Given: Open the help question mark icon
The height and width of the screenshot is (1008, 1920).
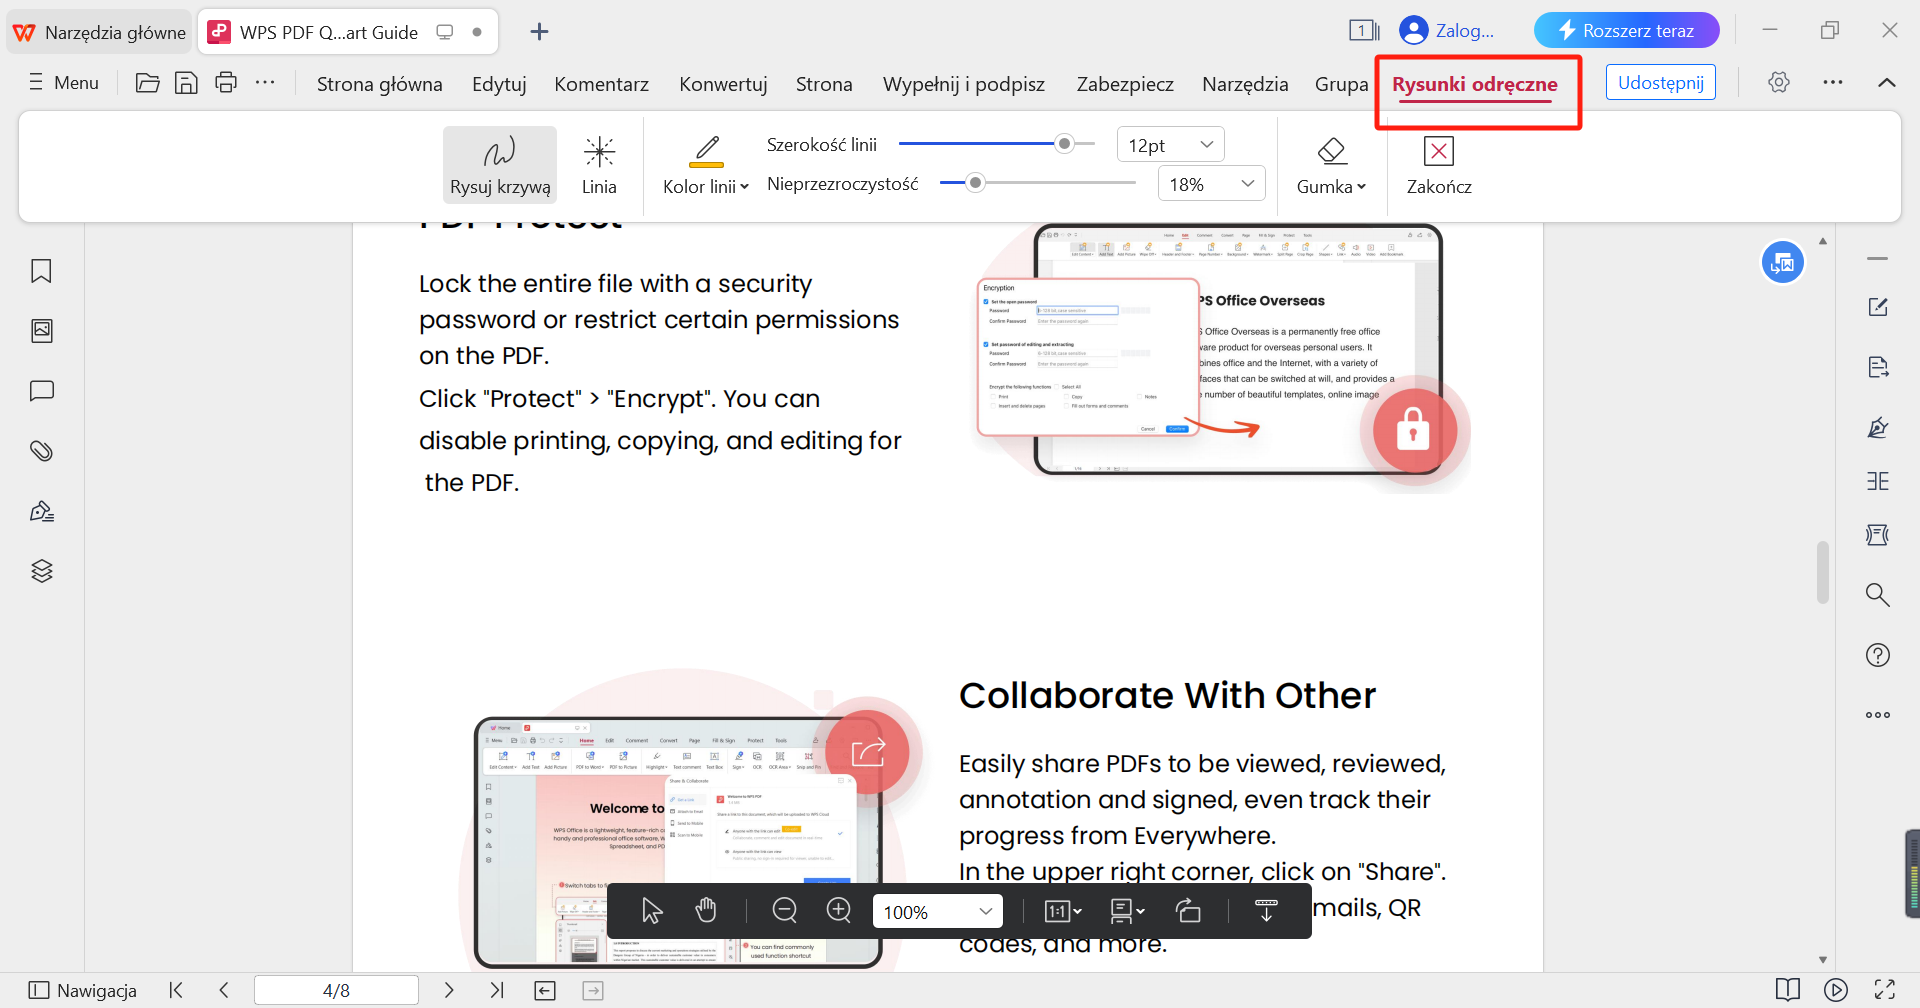Looking at the screenshot, I should [1878, 655].
